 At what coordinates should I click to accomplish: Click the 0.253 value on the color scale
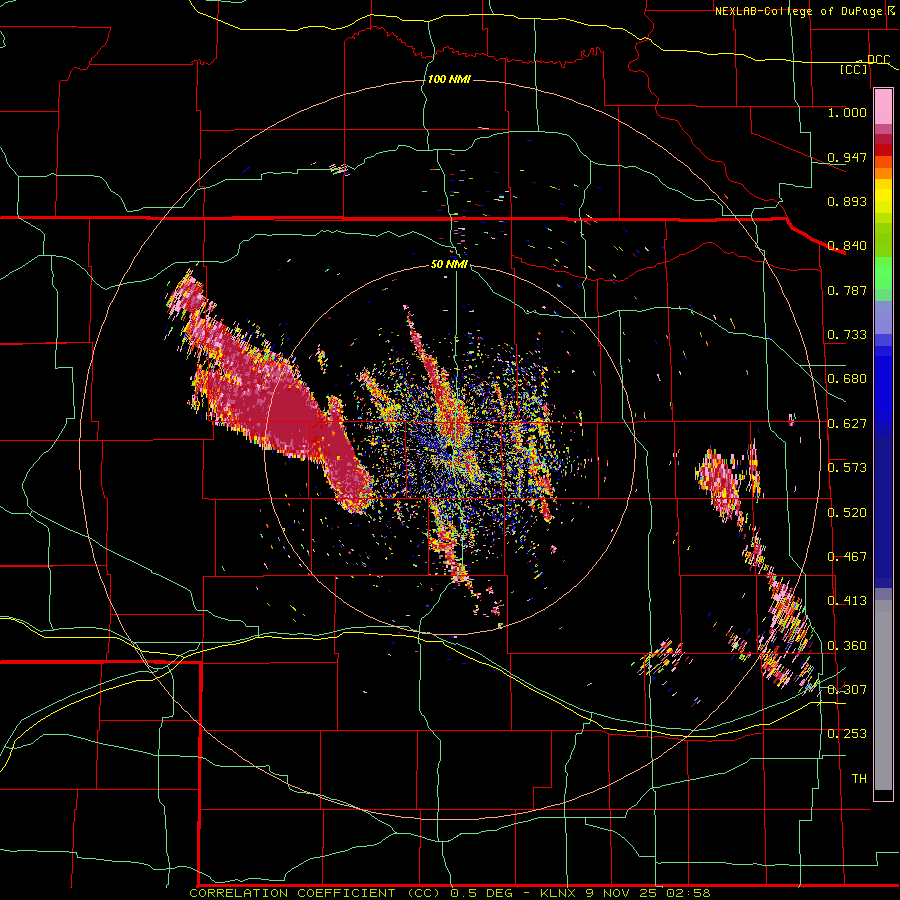[847, 734]
